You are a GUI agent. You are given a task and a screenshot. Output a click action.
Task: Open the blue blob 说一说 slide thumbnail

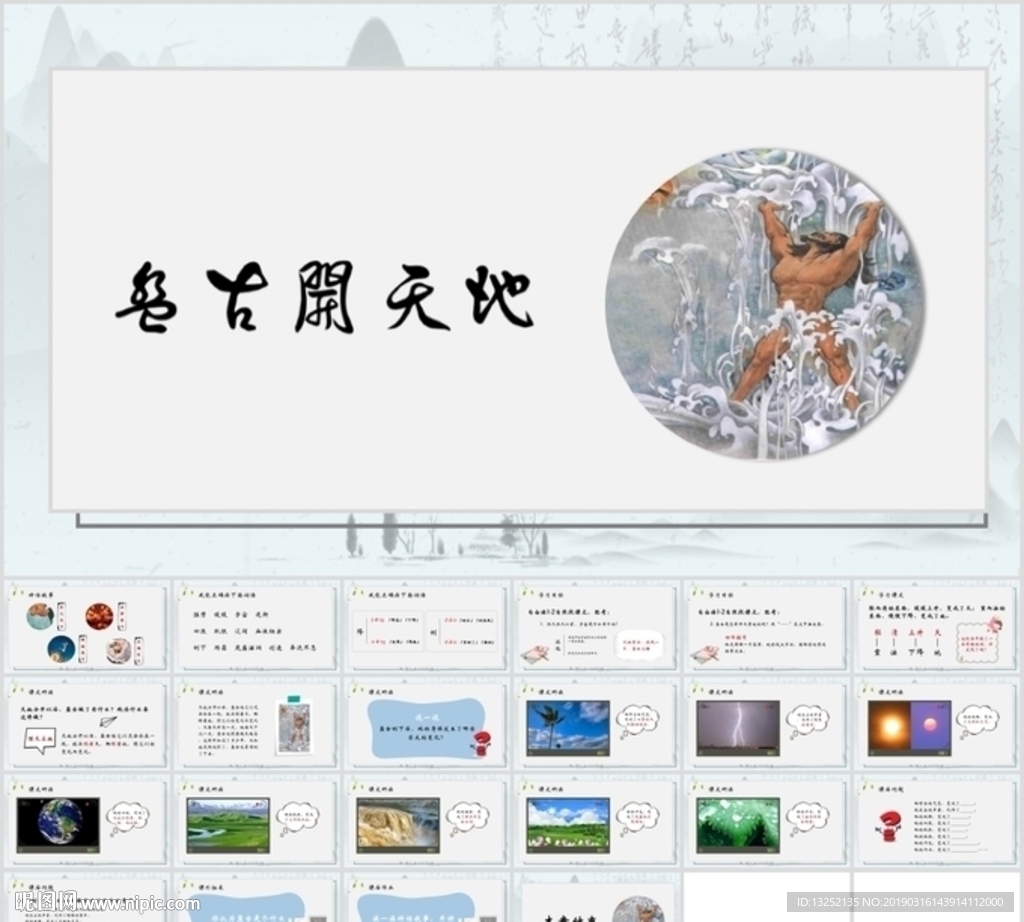[426, 723]
